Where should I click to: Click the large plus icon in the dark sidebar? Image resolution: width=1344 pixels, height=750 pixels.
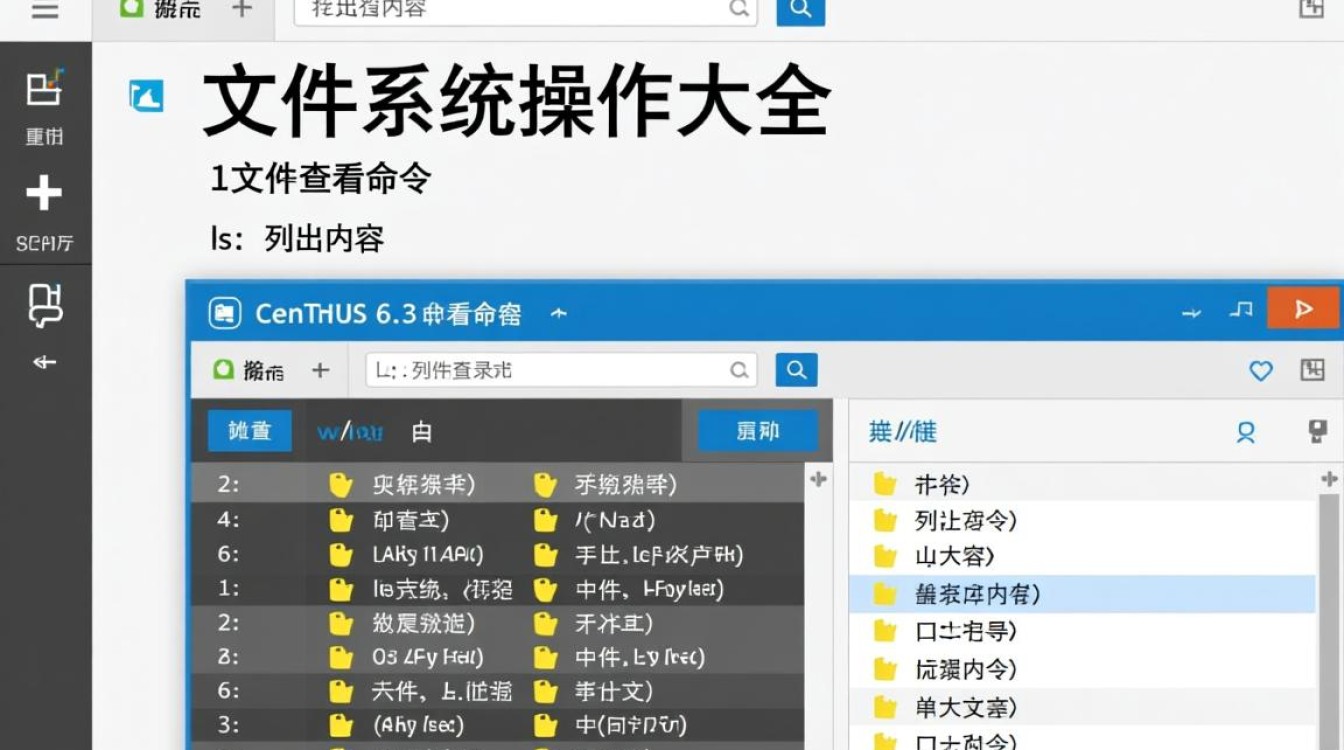coord(44,192)
